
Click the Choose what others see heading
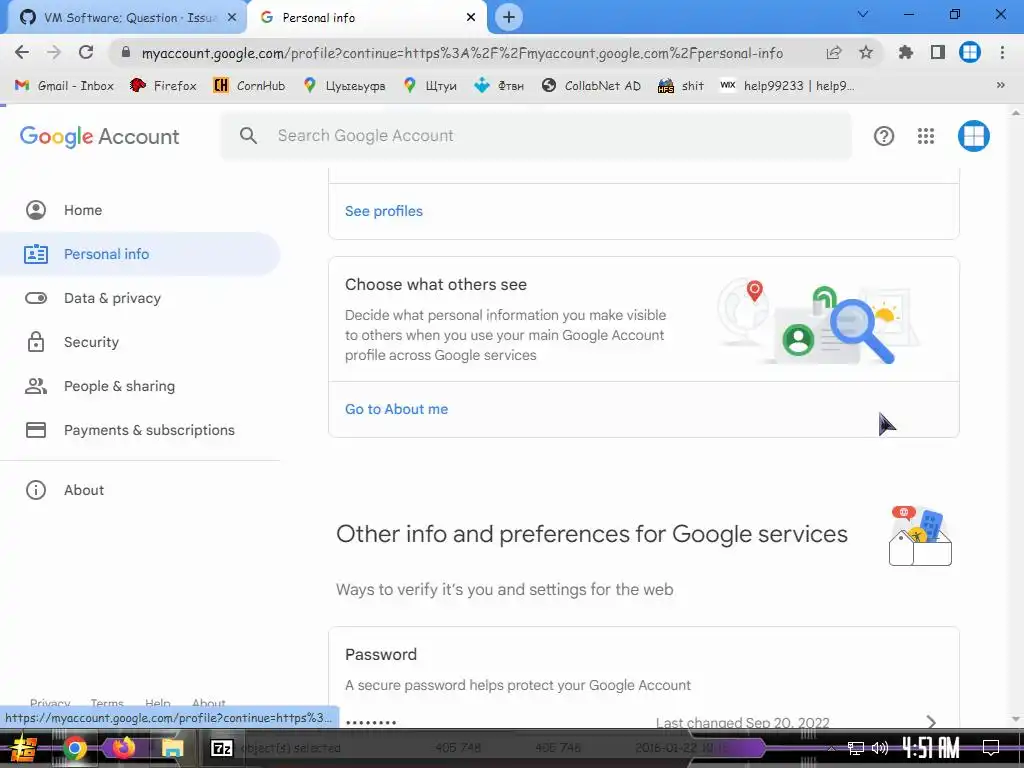436,284
